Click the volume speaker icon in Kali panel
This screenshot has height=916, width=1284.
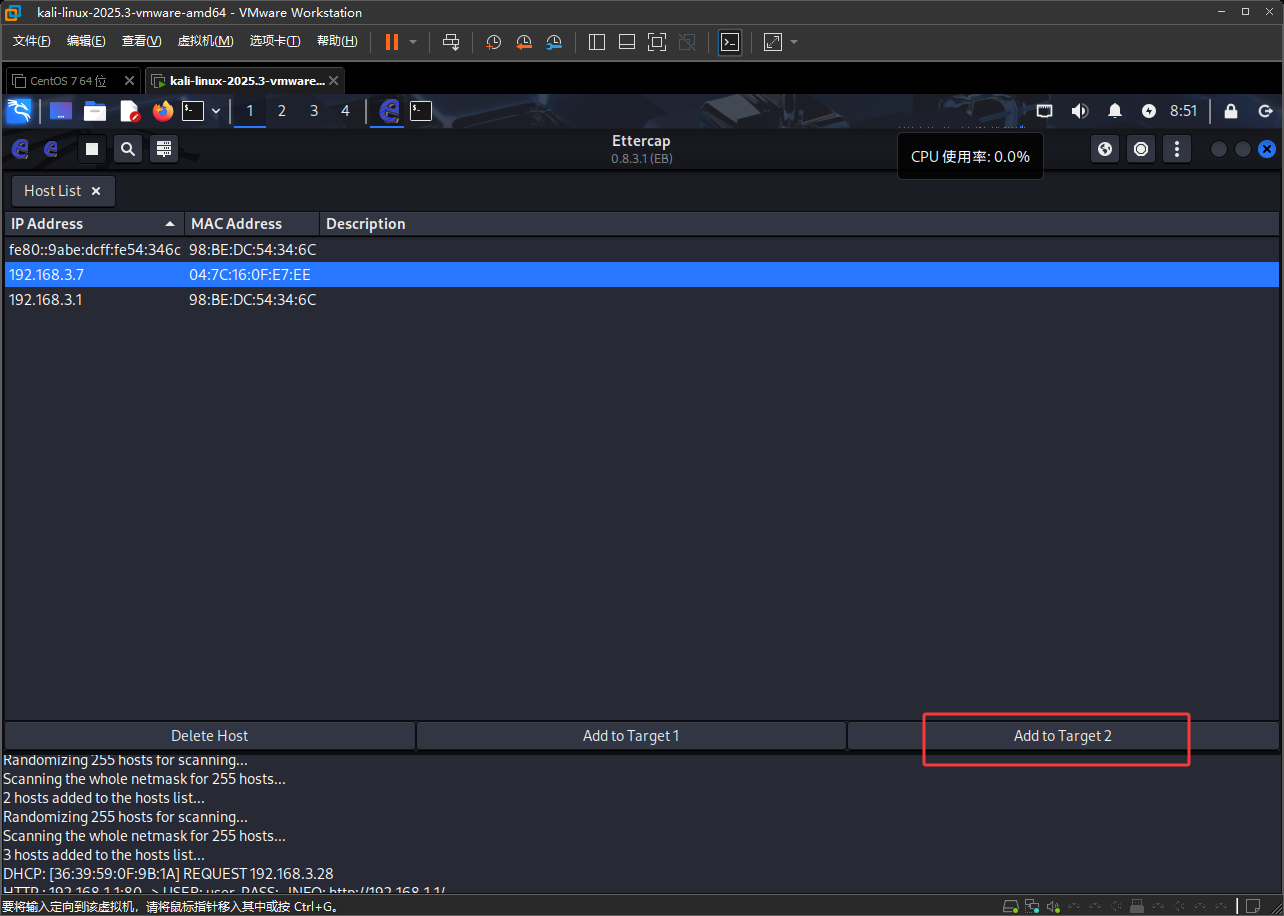[x=1080, y=111]
